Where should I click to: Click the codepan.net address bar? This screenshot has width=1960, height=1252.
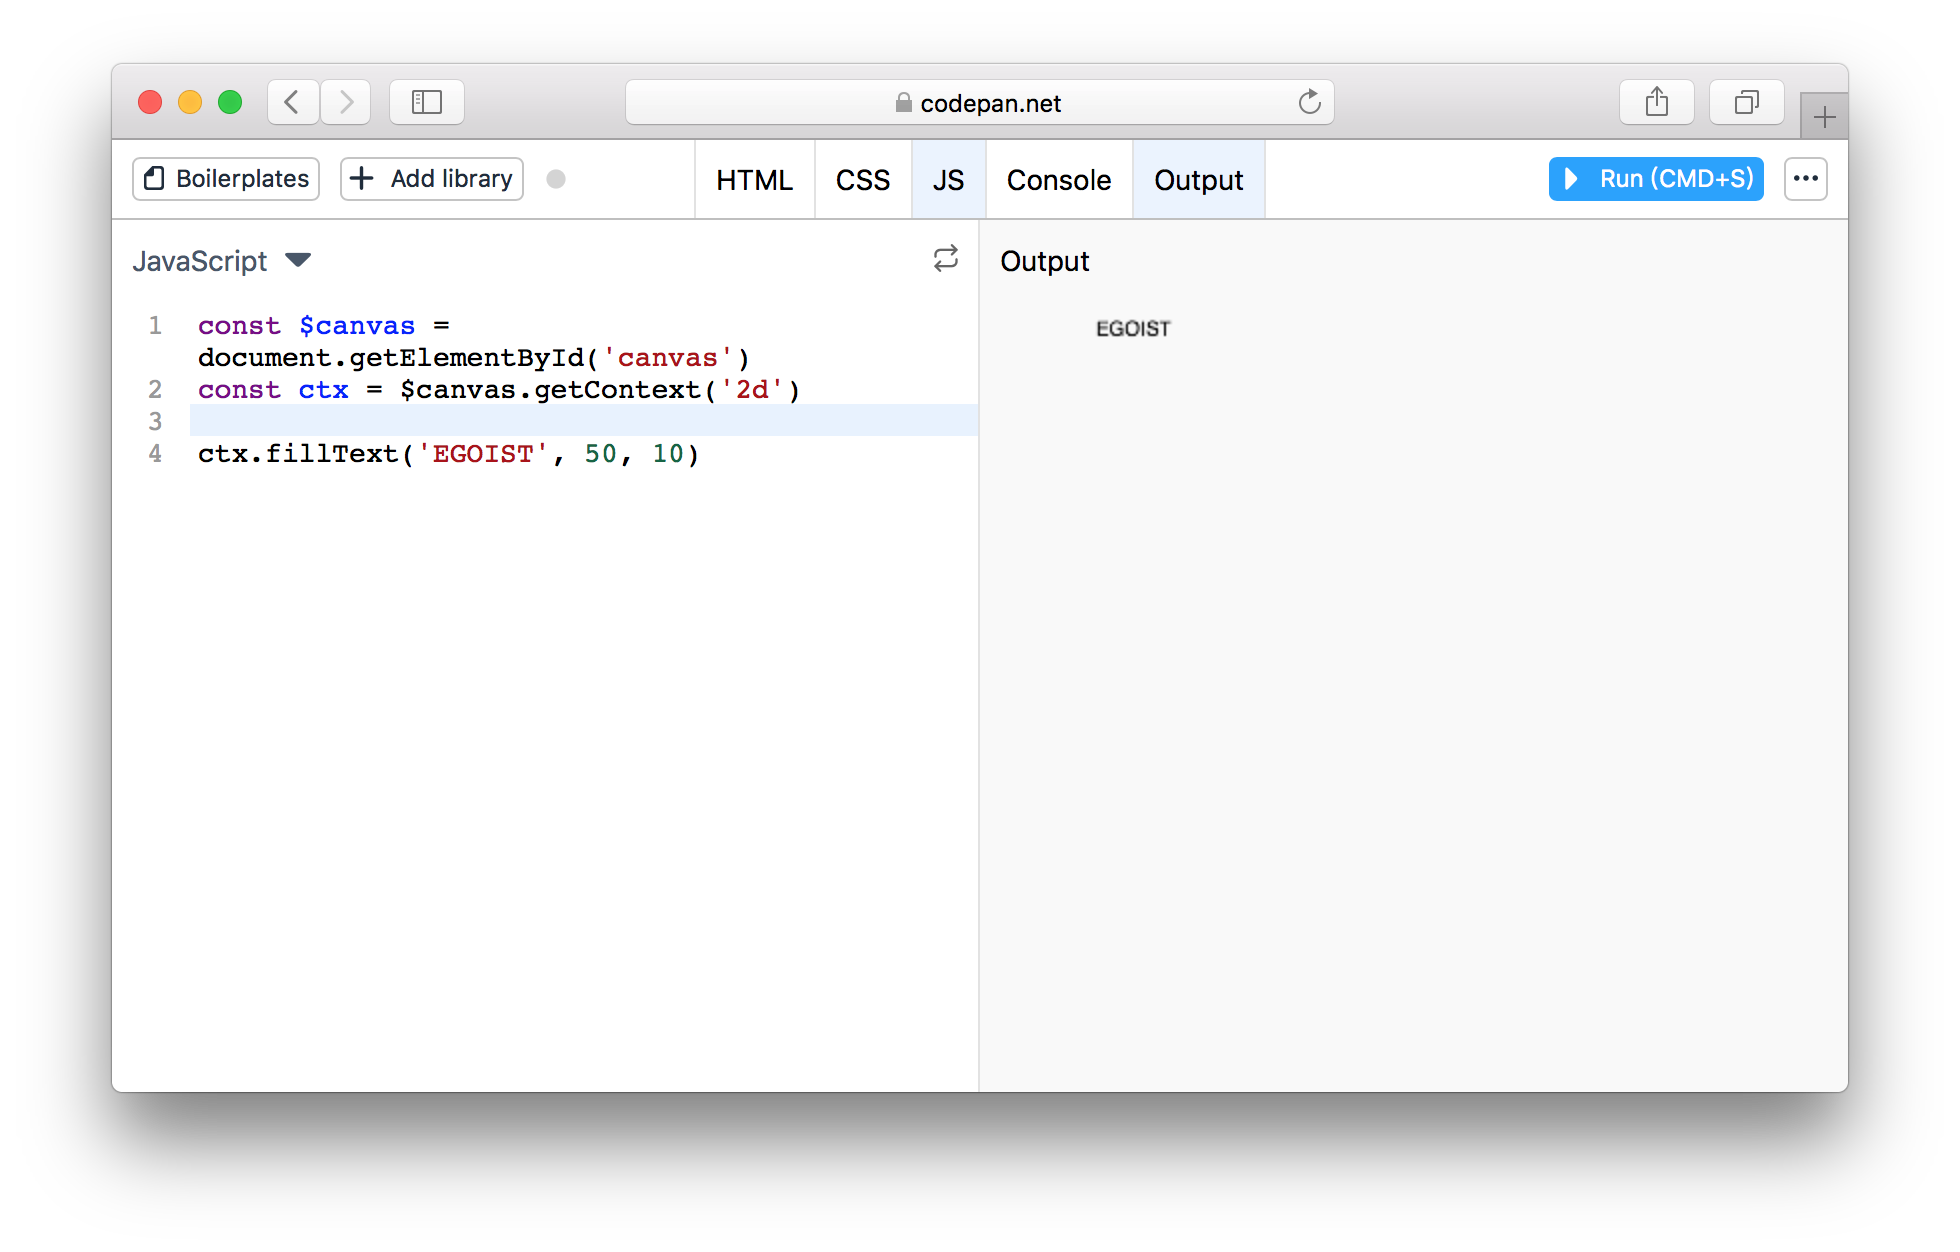pos(979,102)
